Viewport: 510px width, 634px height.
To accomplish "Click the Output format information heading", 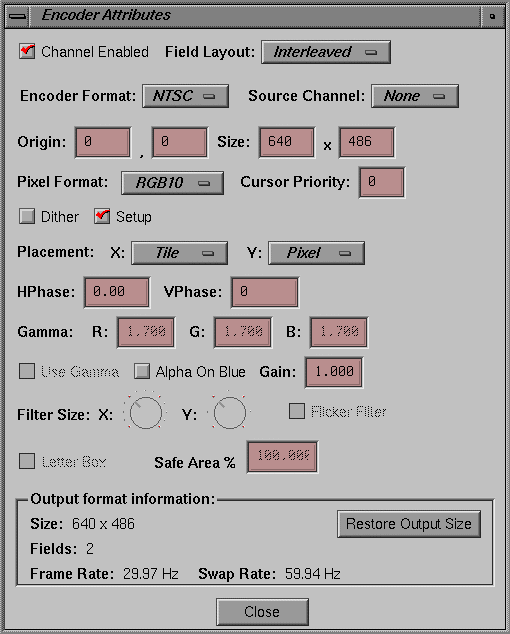I will 123,499.
